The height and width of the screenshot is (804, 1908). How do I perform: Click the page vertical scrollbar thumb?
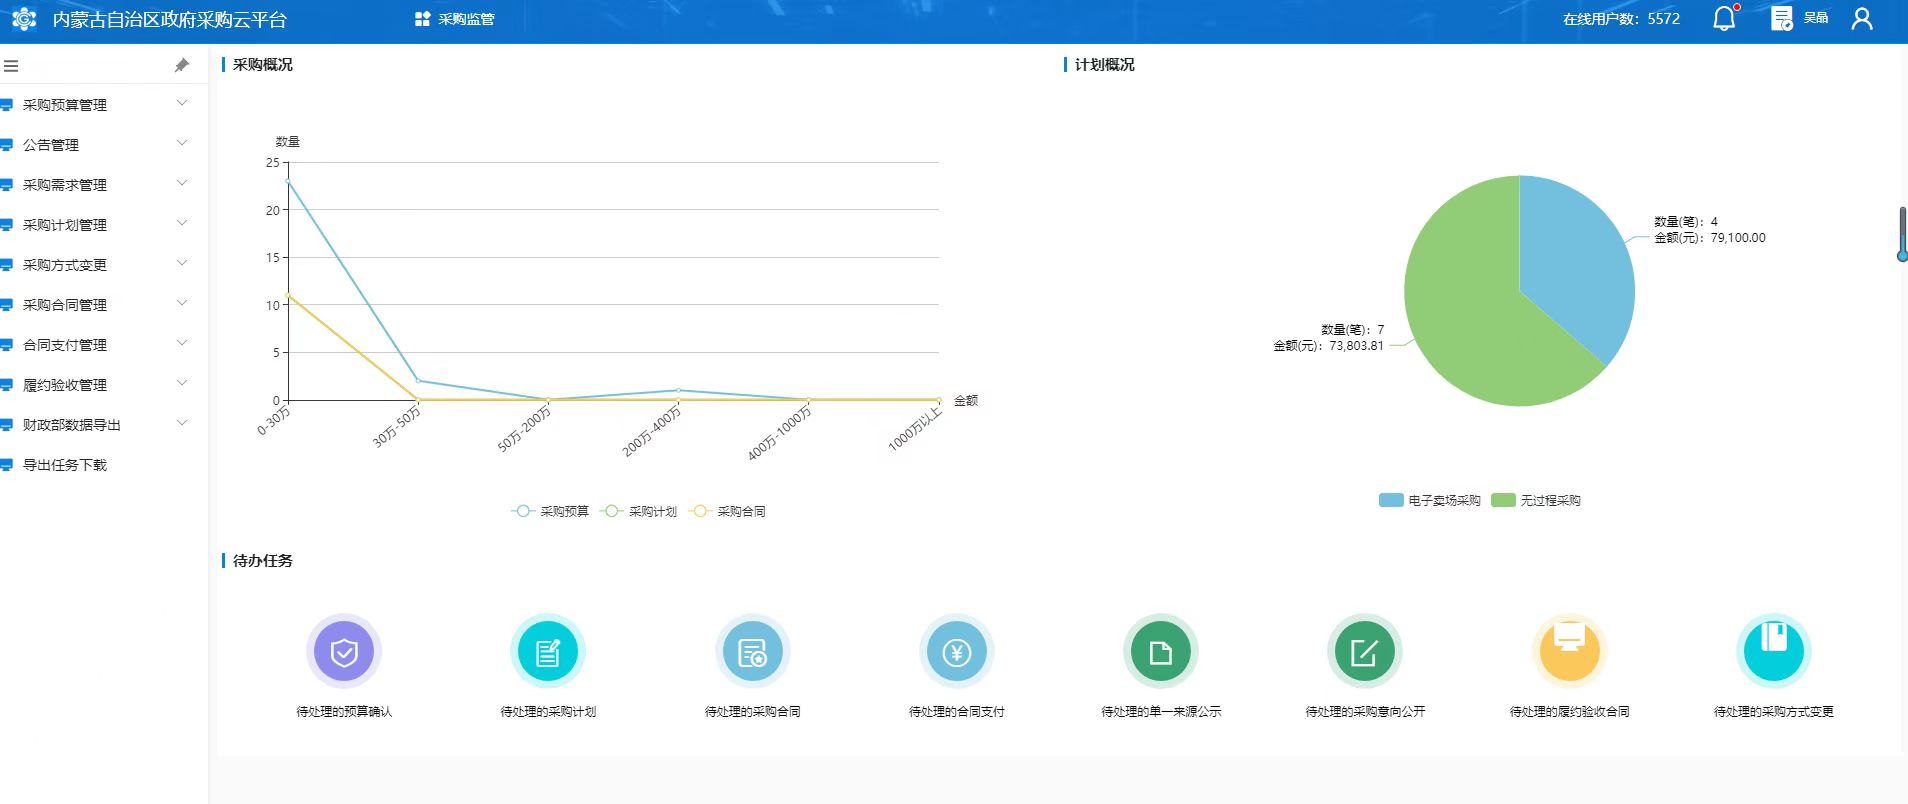pos(1902,234)
